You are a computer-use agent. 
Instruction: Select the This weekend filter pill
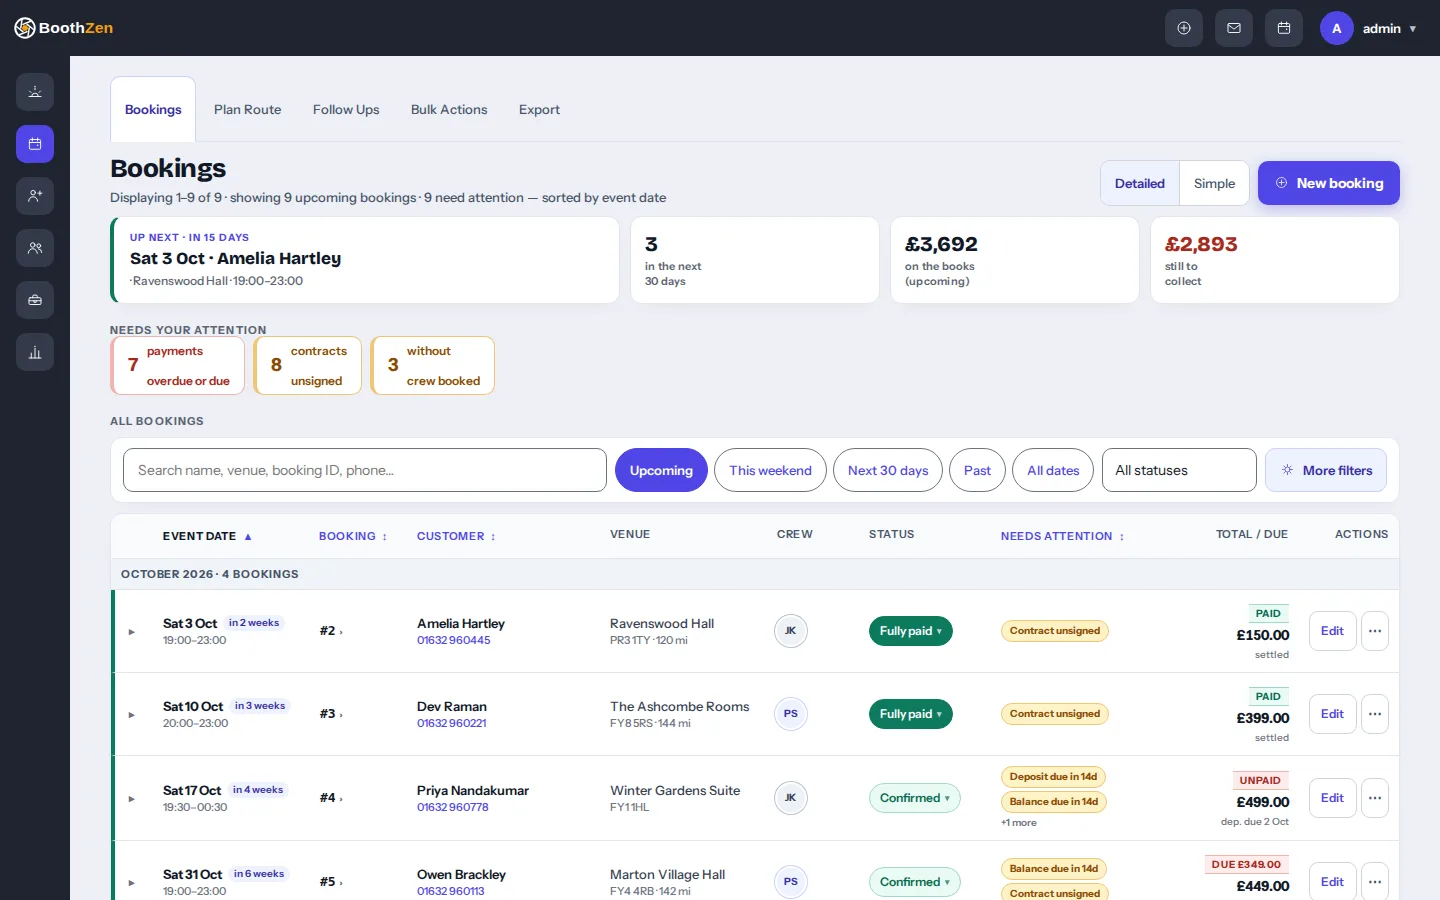[x=770, y=470]
